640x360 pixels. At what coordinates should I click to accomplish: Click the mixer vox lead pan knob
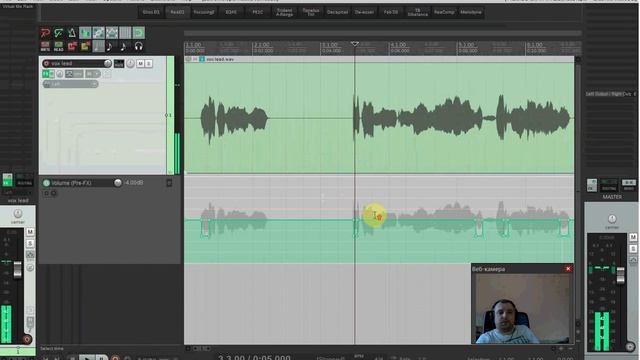tap(18, 213)
